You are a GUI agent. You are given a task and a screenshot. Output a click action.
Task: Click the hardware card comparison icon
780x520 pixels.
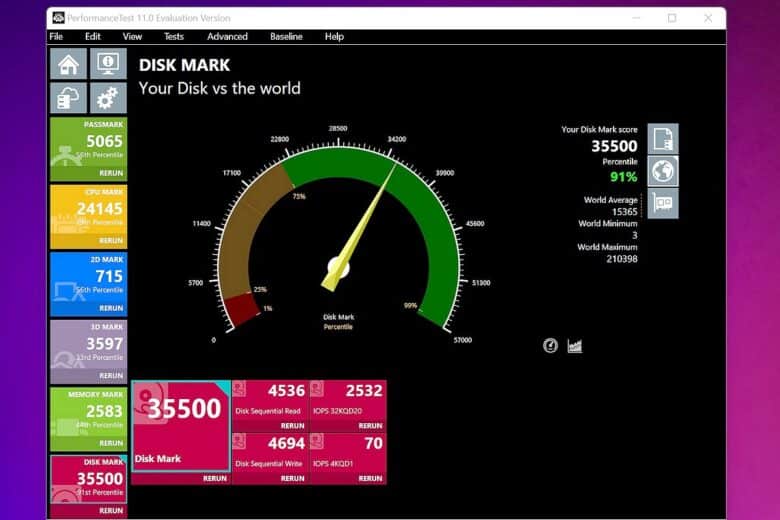[x=663, y=203]
